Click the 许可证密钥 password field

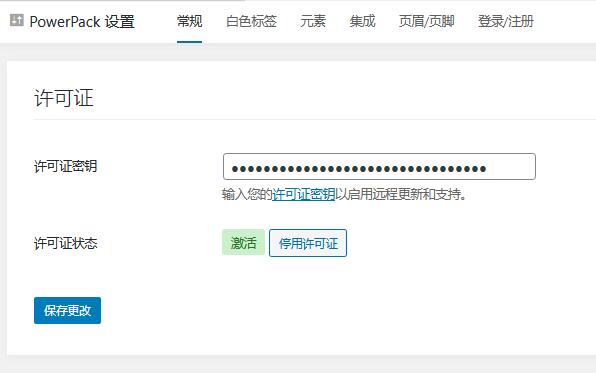tap(379, 167)
